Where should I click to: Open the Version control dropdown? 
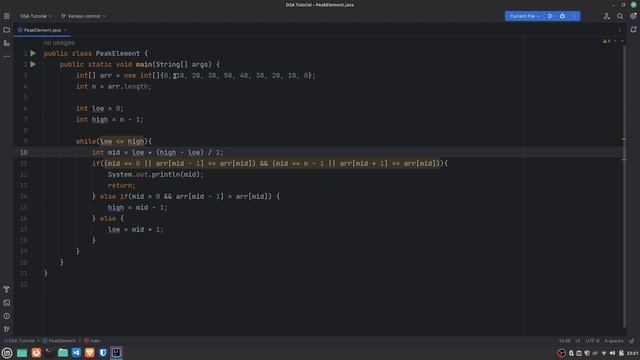pyautogui.click(x=83, y=16)
